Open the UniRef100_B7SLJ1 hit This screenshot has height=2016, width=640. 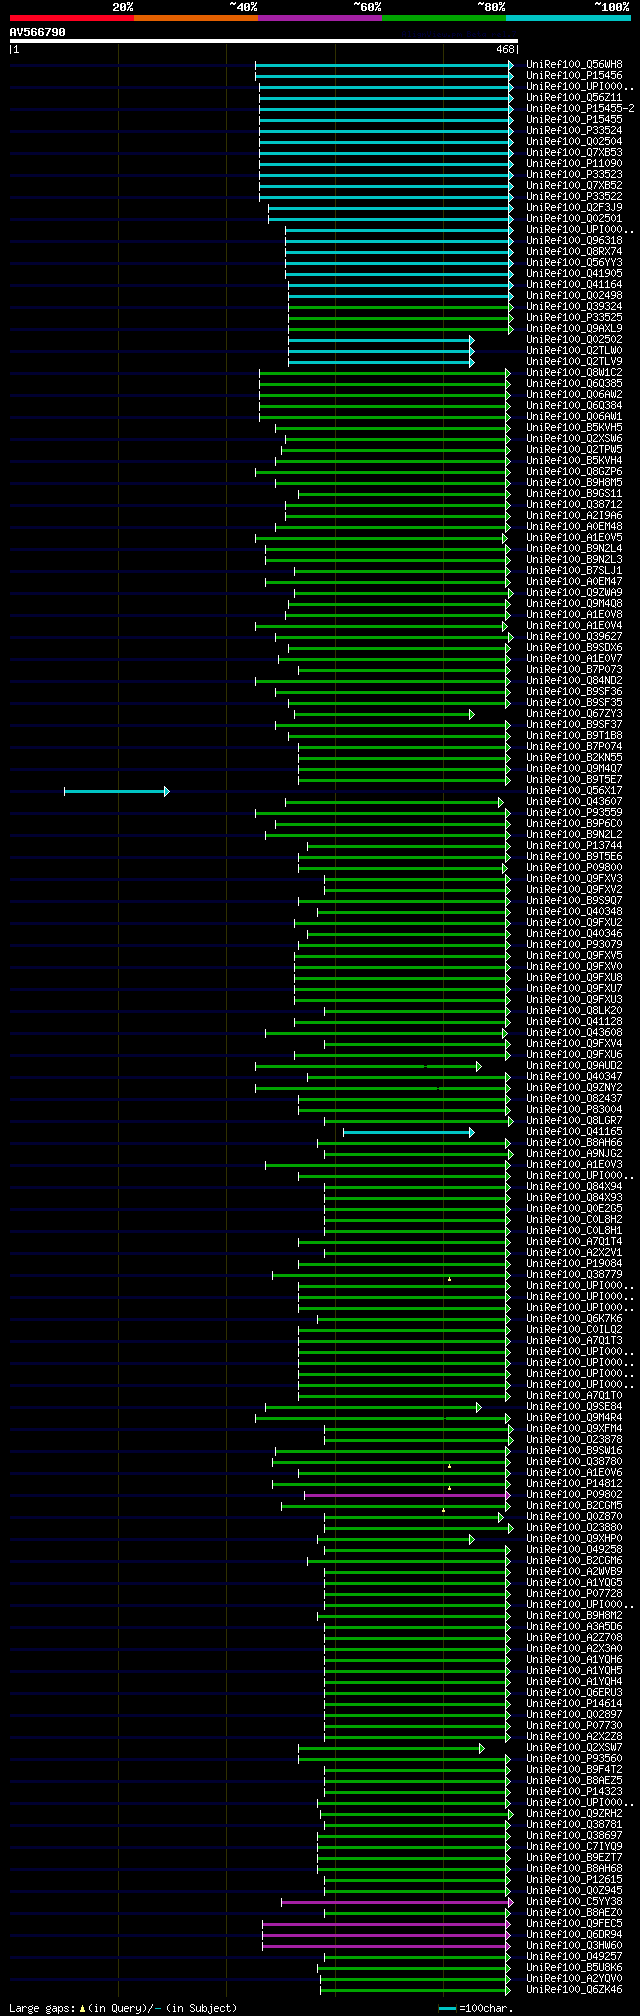(x=574, y=570)
